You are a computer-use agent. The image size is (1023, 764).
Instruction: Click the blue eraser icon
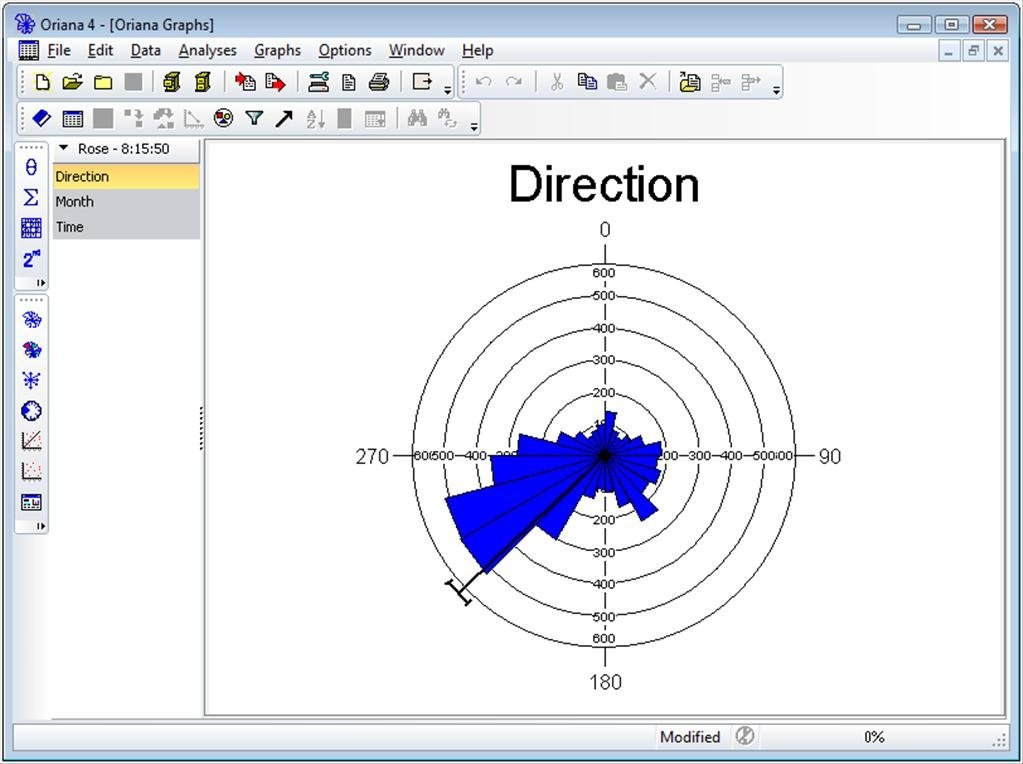coord(41,118)
